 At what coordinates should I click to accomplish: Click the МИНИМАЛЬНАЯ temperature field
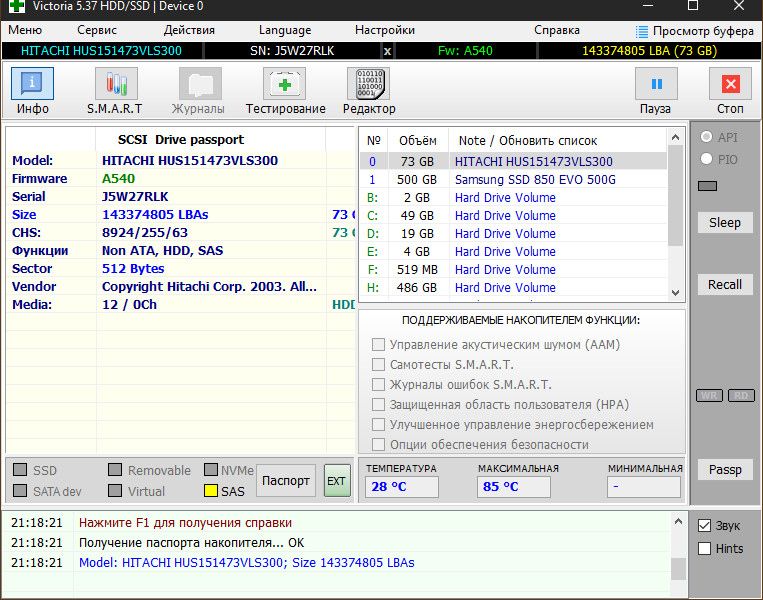click(643, 486)
